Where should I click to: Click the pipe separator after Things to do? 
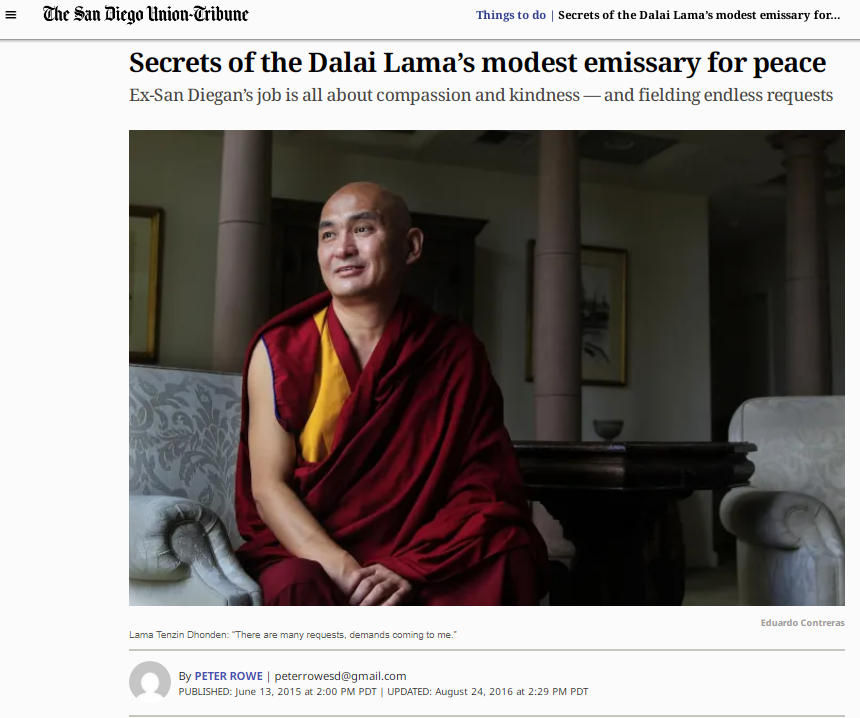coord(552,15)
